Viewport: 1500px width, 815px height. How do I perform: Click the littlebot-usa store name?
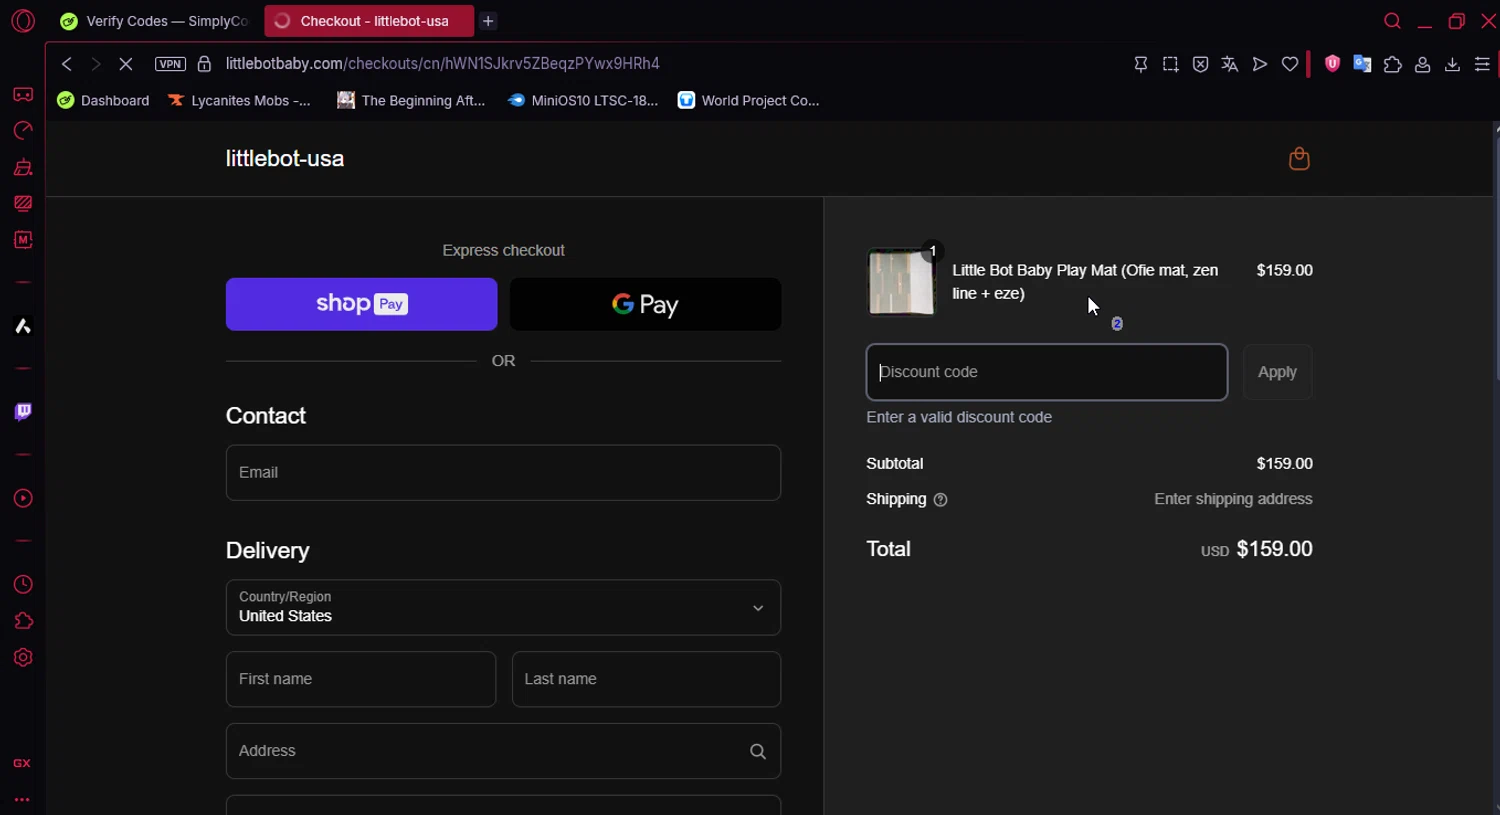(285, 159)
